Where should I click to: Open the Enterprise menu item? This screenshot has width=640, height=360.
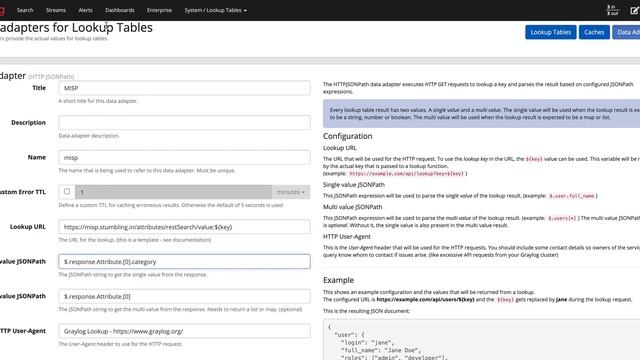click(159, 10)
